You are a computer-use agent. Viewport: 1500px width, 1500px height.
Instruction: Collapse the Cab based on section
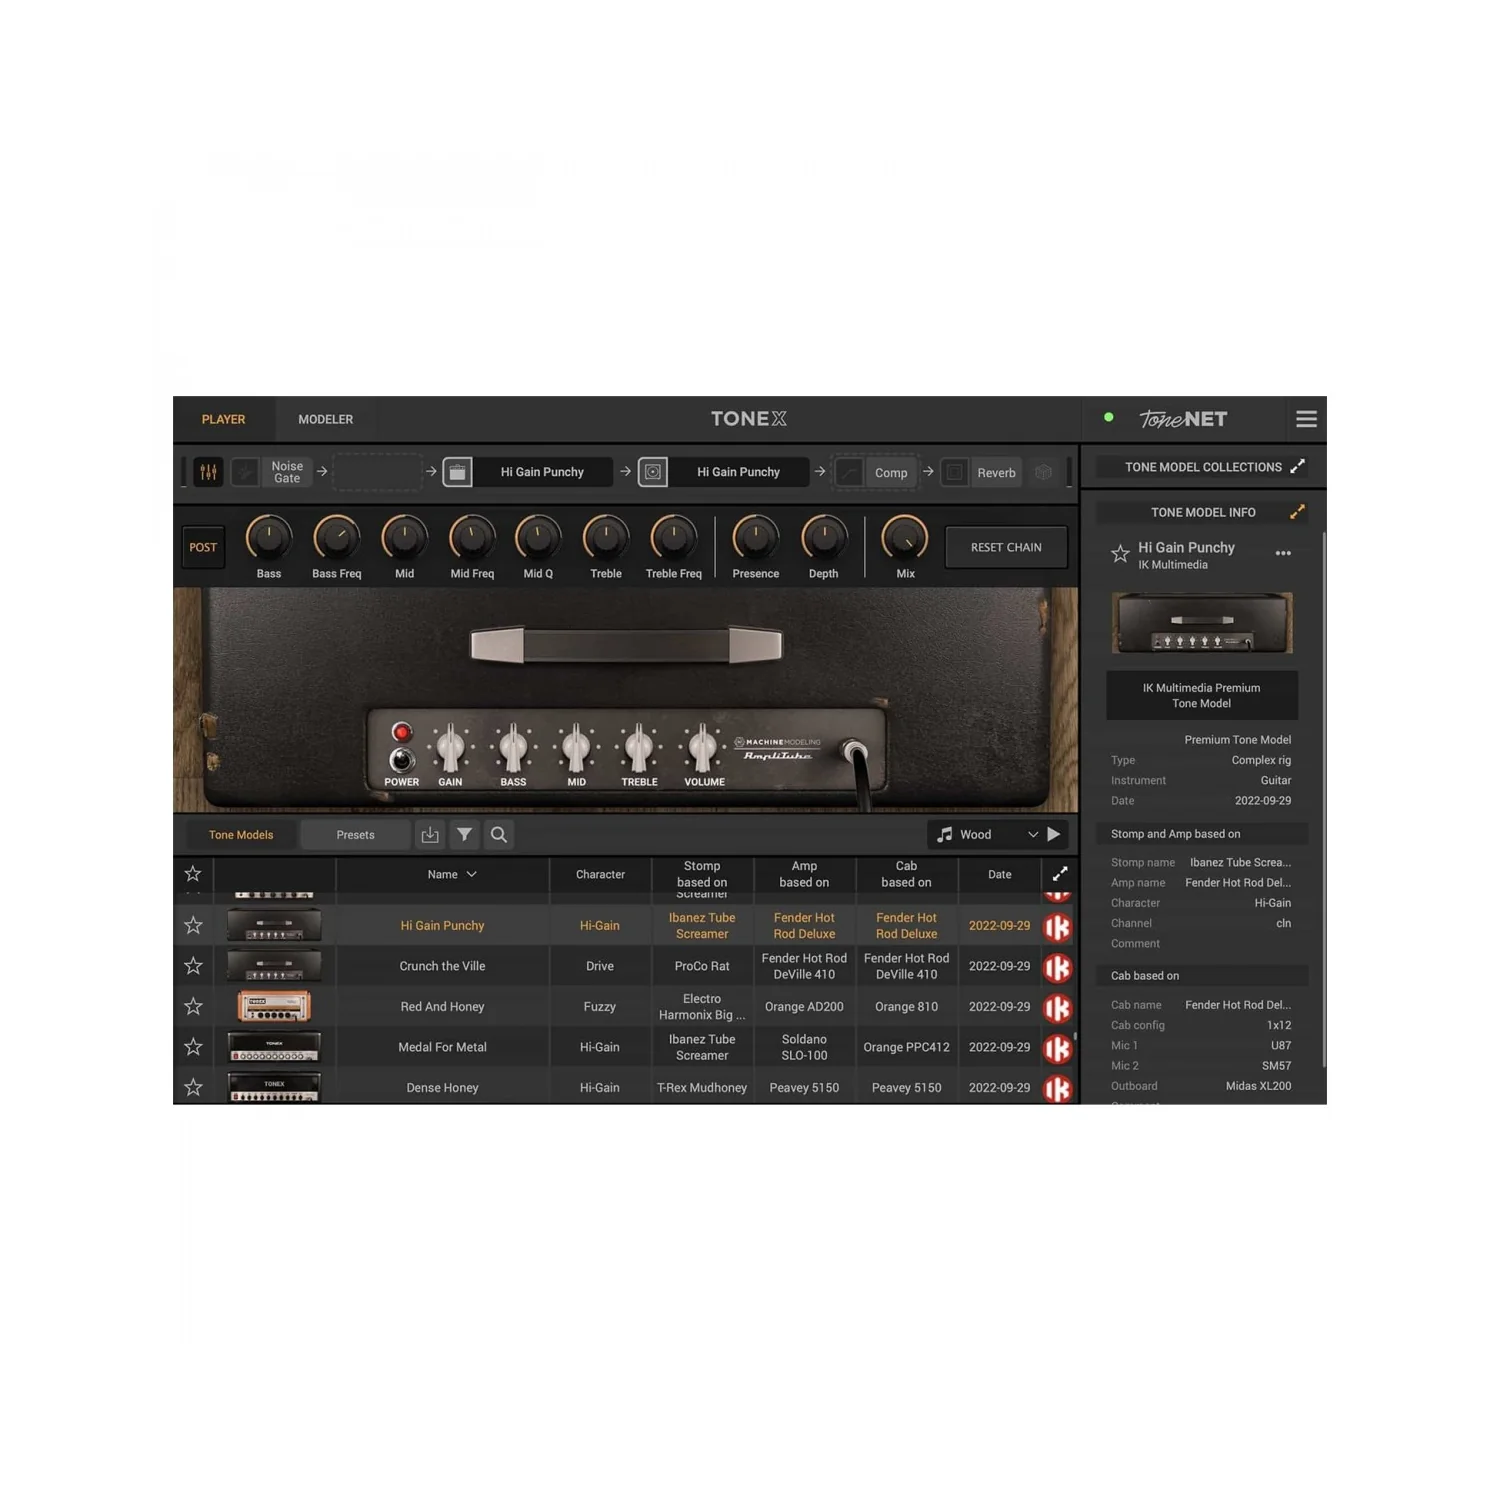click(x=1202, y=976)
